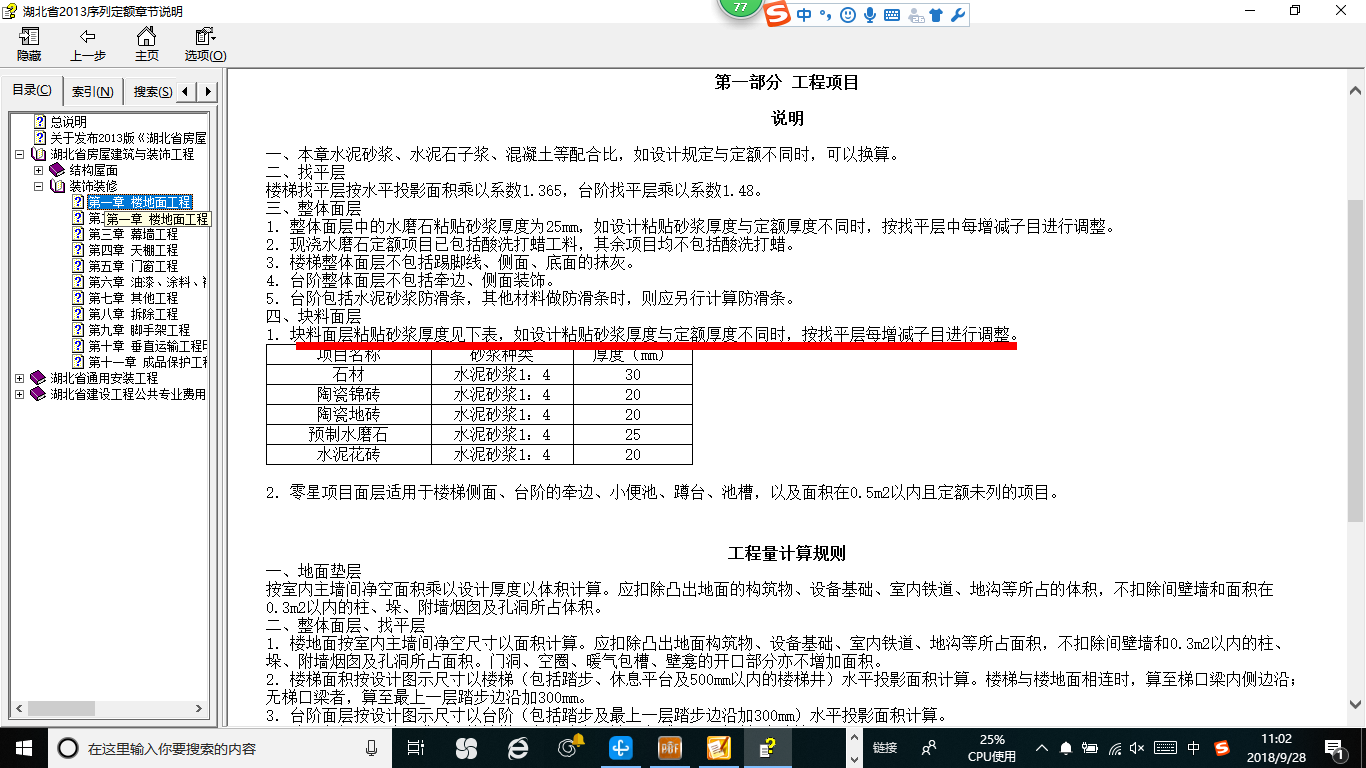Viewport: 1366px width, 768px height.
Task: Open the 选项(O) options menu
Action: tap(205, 44)
